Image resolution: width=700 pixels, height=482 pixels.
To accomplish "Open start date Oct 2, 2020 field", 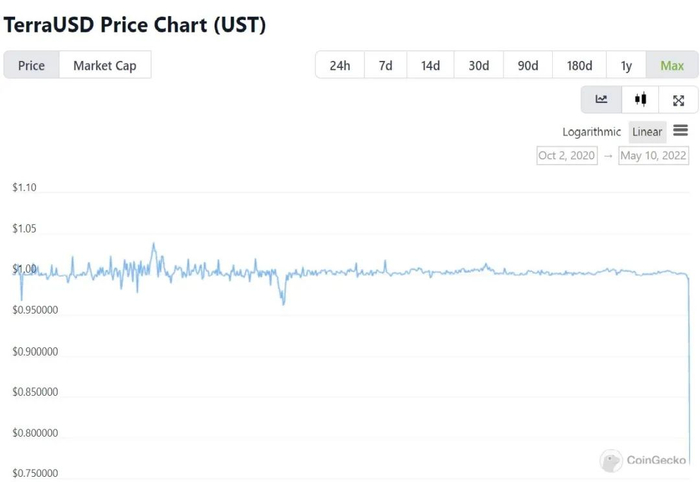I will [x=567, y=156].
